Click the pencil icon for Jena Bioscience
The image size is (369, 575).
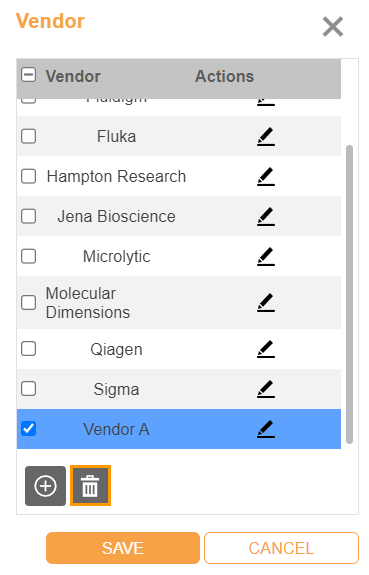(x=266, y=216)
